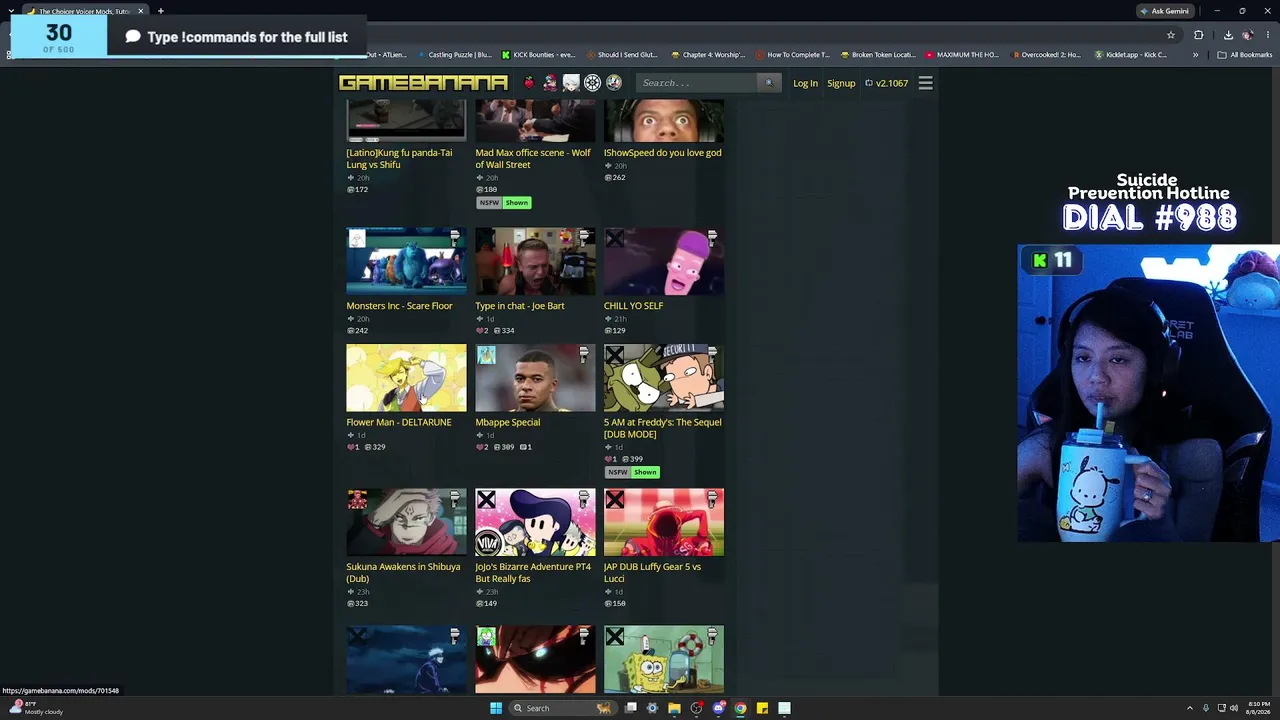The image size is (1280, 720).
Task: Open the All Bookmarks folder
Action: point(1244,55)
